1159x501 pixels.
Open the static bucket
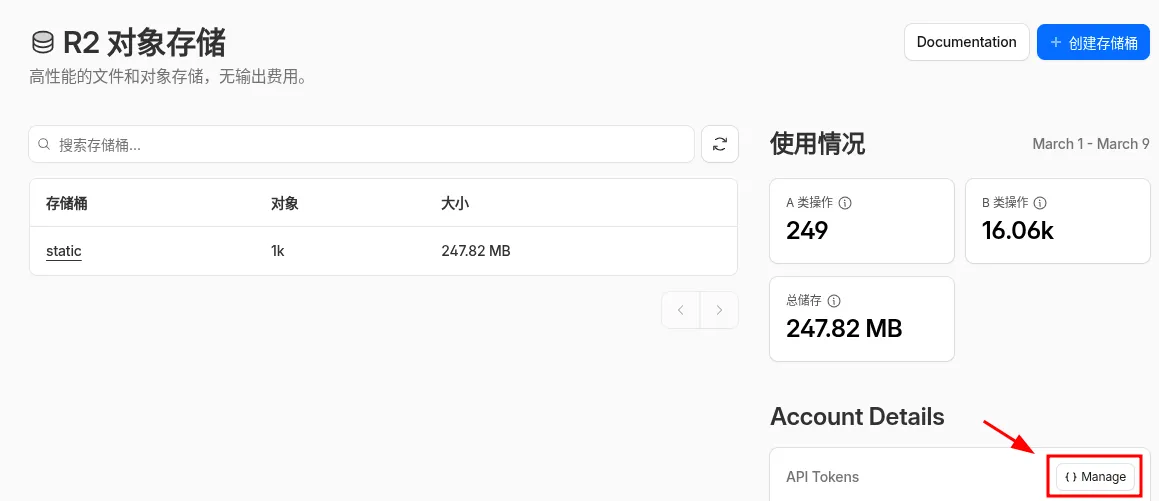coord(64,251)
